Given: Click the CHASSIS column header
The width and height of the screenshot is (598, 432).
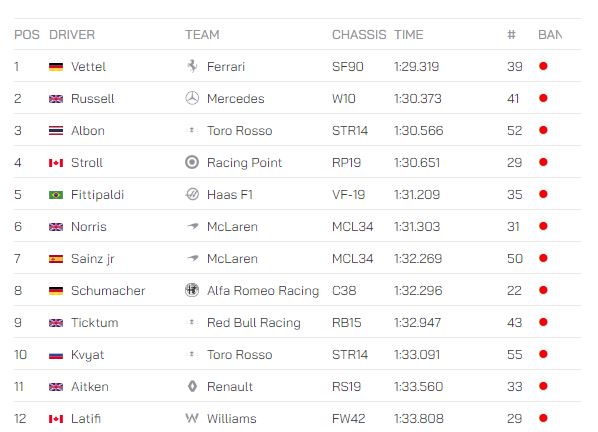Looking at the screenshot, I should 359,35.
